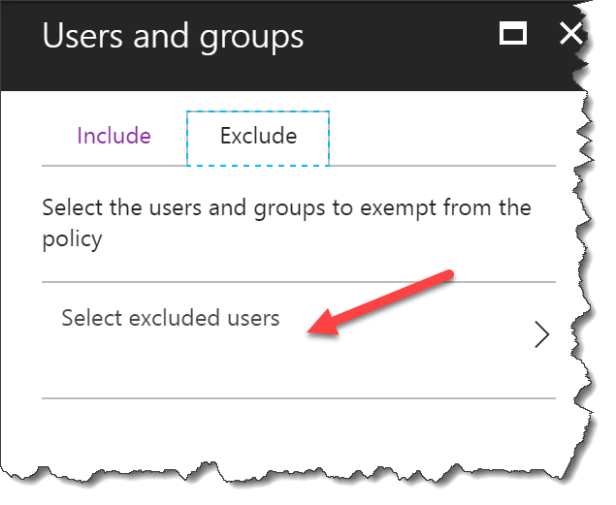Click the exempt from the policy description
Viewport: 616px width, 505px height.
click(x=287, y=223)
